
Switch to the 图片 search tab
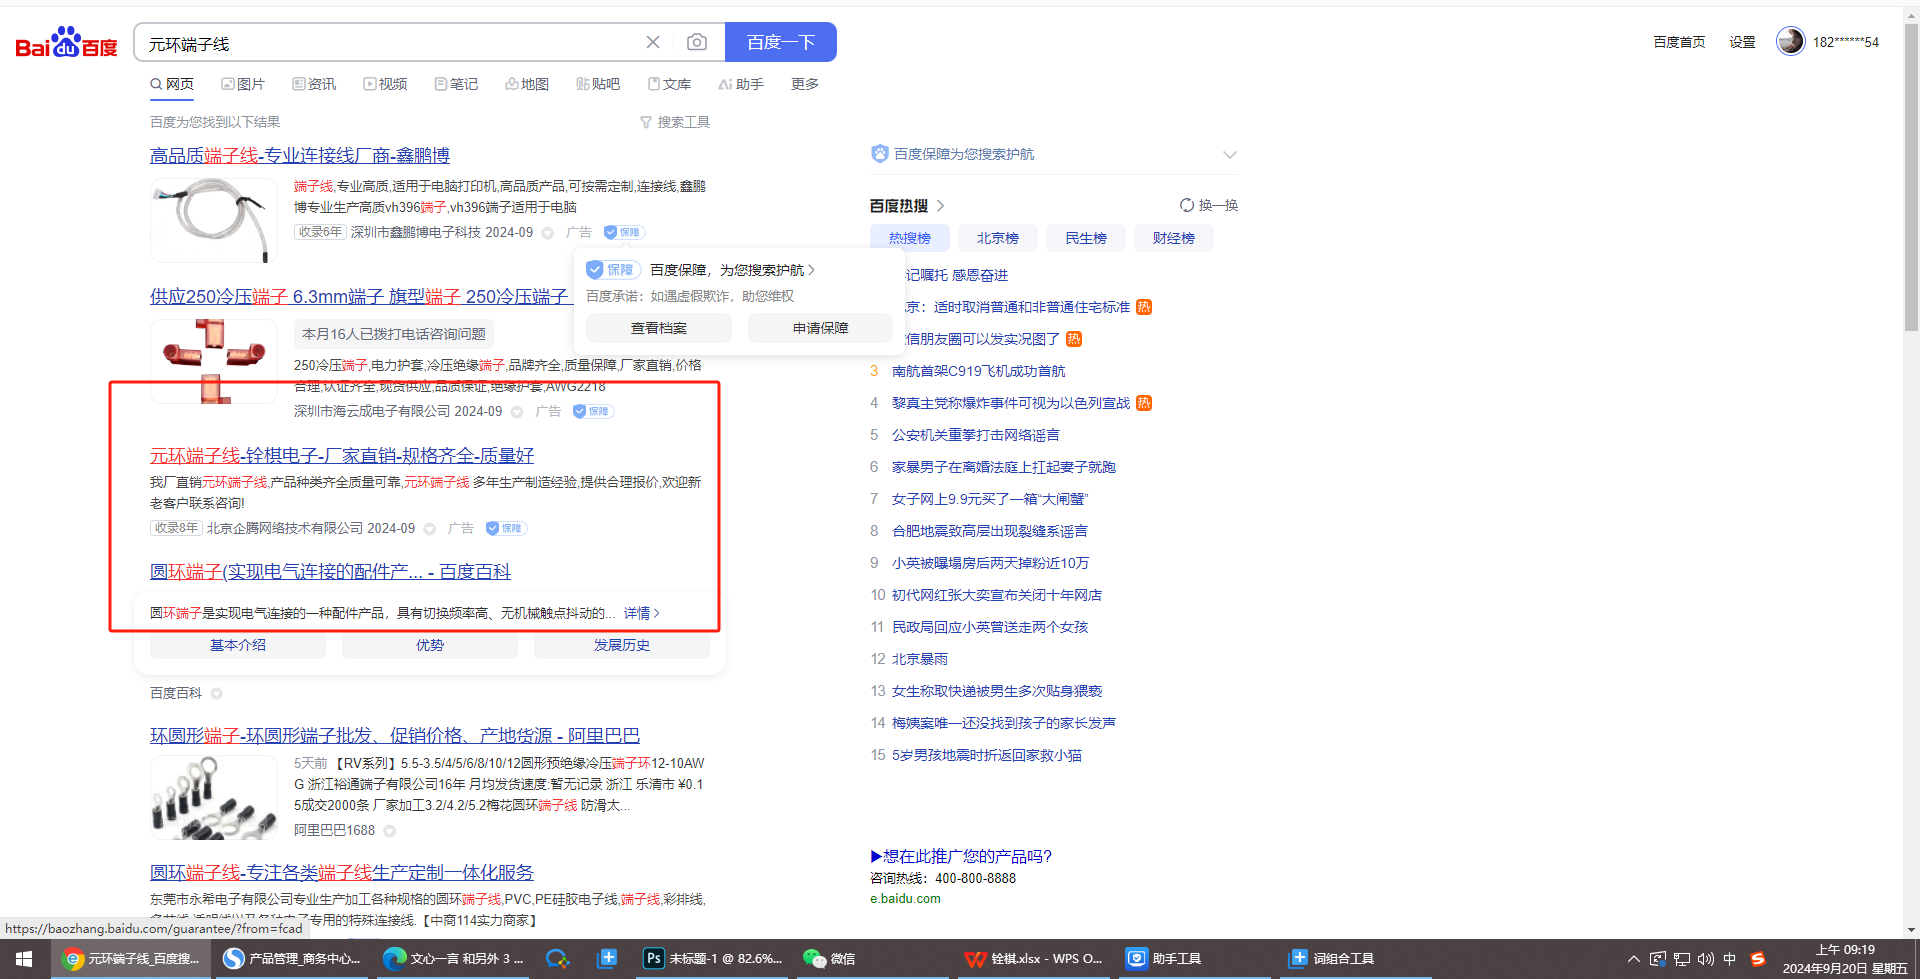pos(243,84)
